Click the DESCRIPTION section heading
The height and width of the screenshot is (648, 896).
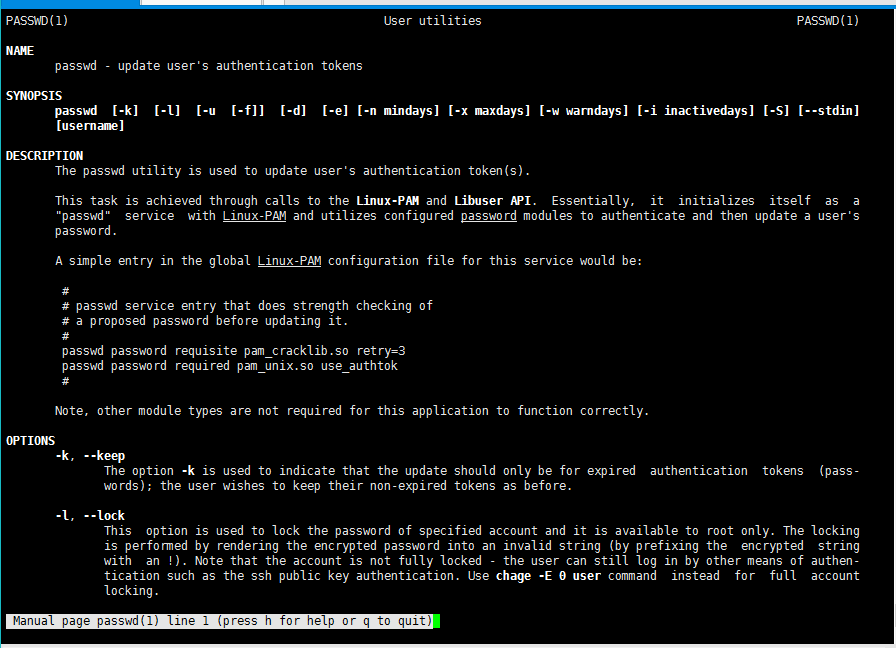point(45,156)
